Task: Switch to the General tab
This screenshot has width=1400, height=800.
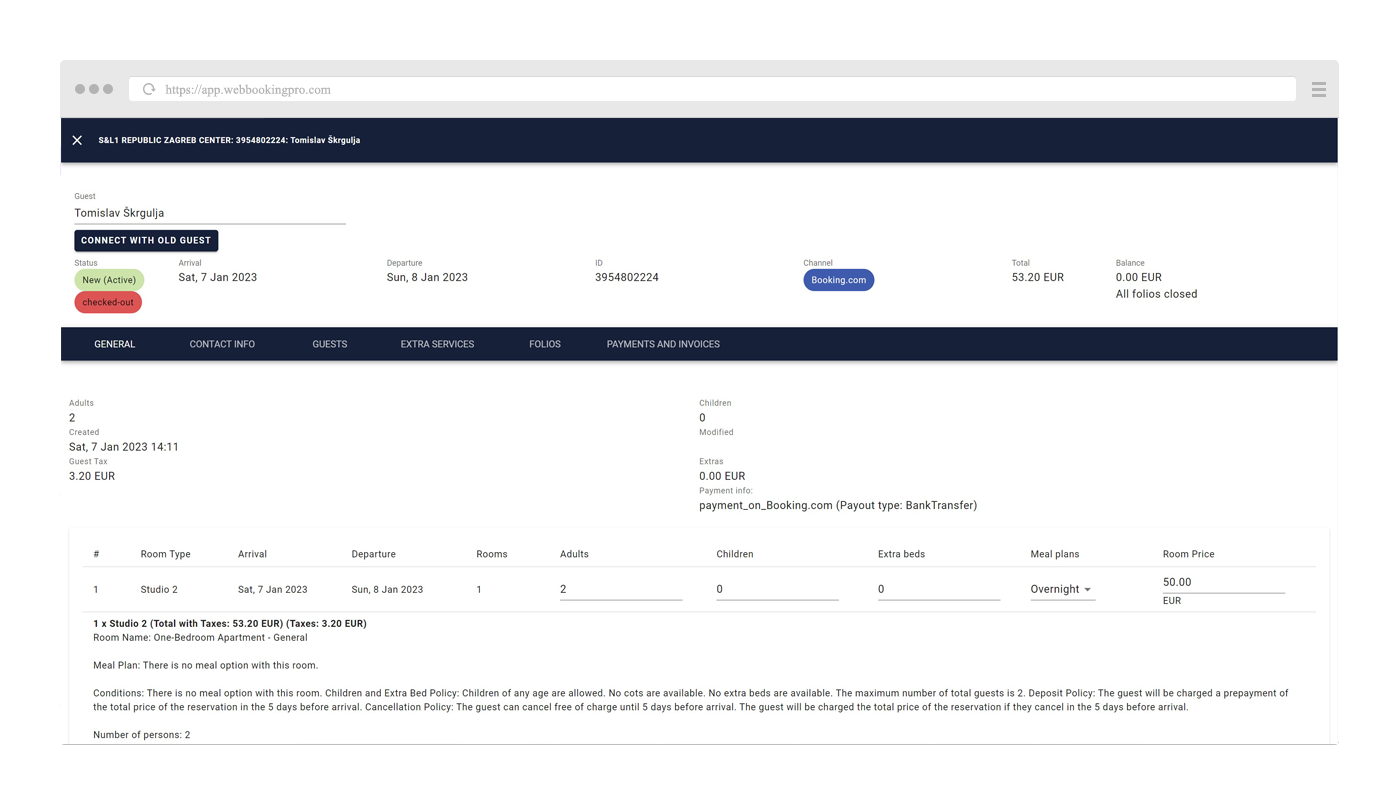Action: pos(115,344)
